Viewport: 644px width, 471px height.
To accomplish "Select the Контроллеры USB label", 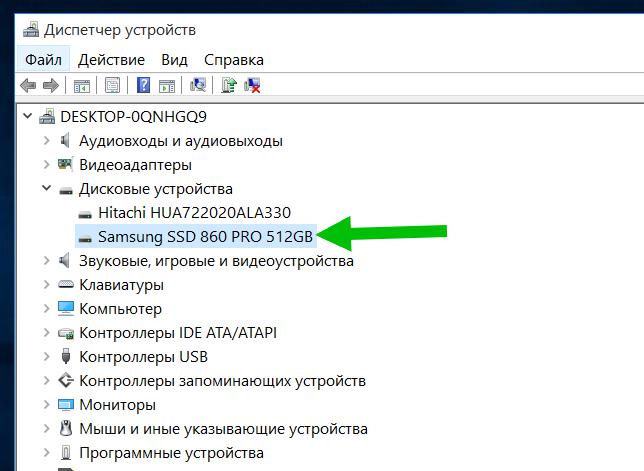I will (x=143, y=357).
